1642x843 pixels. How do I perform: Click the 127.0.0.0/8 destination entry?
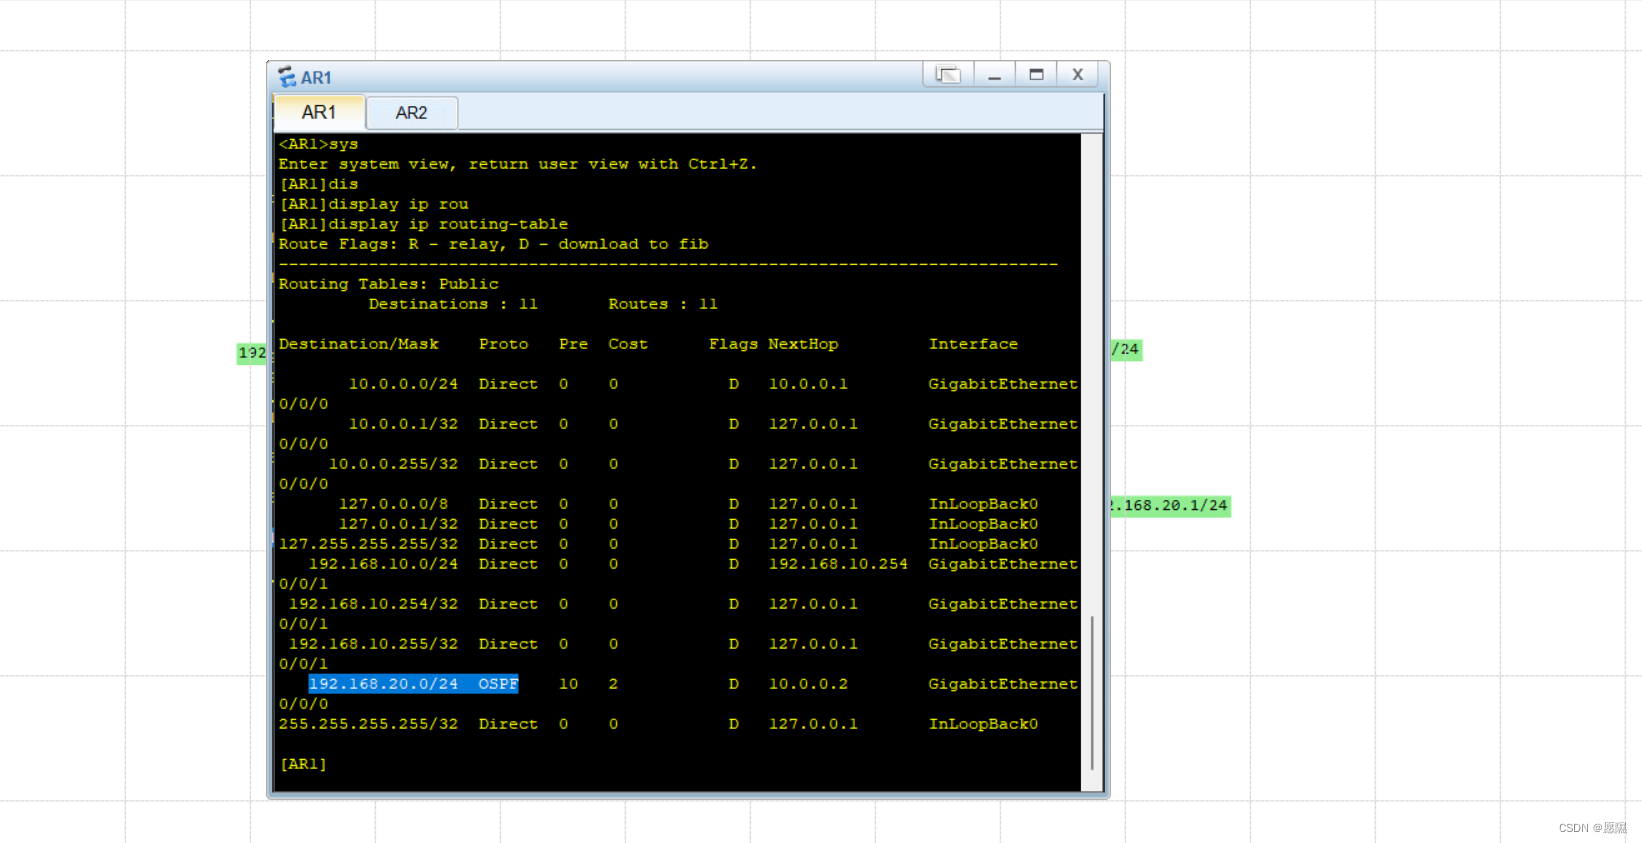tap(393, 504)
